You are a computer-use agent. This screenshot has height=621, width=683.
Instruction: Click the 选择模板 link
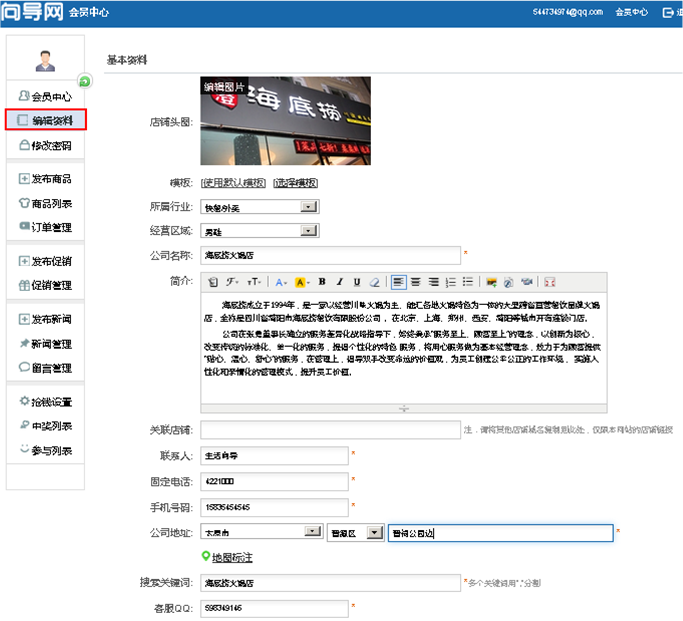coord(295,183)
